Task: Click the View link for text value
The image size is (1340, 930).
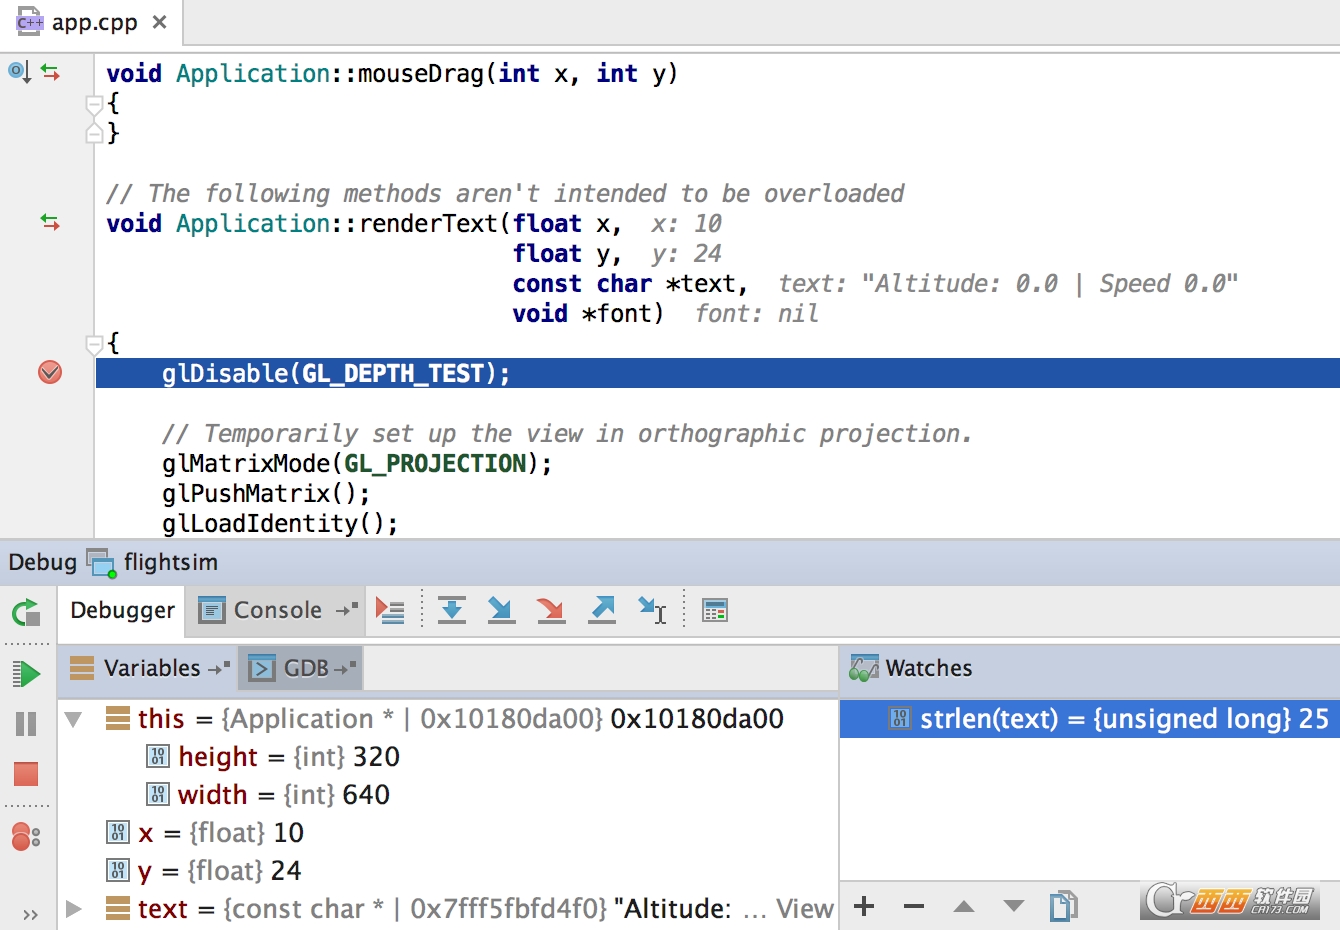Action: tap(804, 908)
